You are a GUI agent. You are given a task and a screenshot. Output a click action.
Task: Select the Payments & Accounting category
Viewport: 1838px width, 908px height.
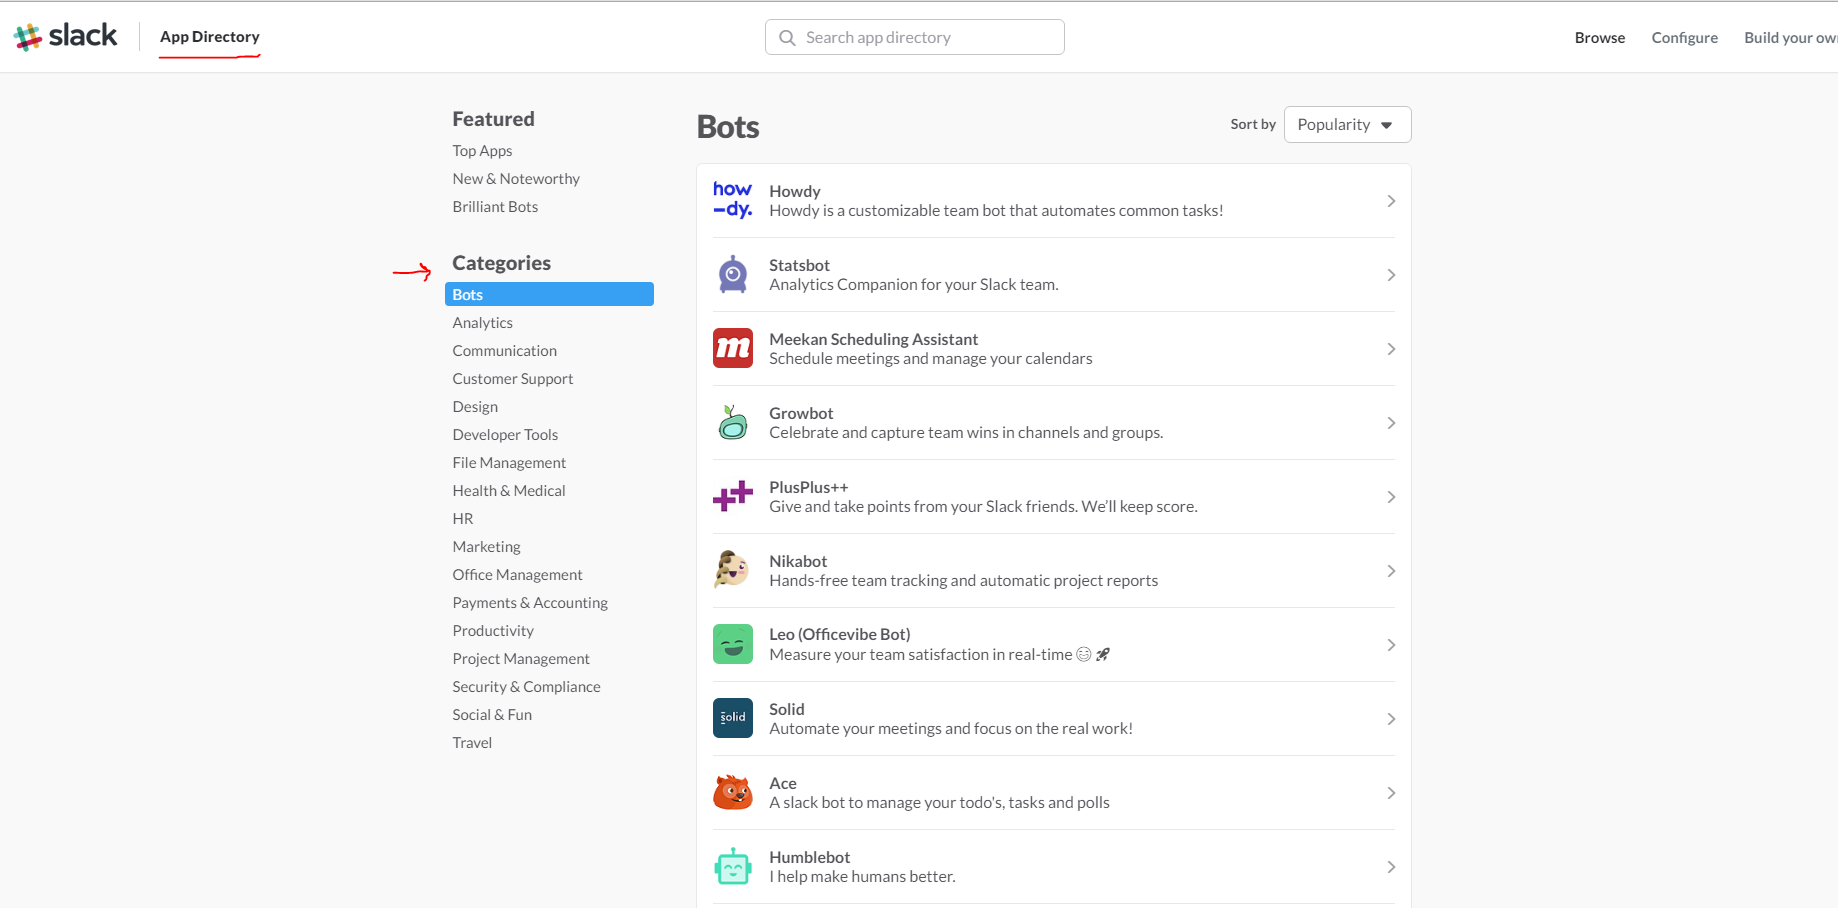click(x=530, y=603)
